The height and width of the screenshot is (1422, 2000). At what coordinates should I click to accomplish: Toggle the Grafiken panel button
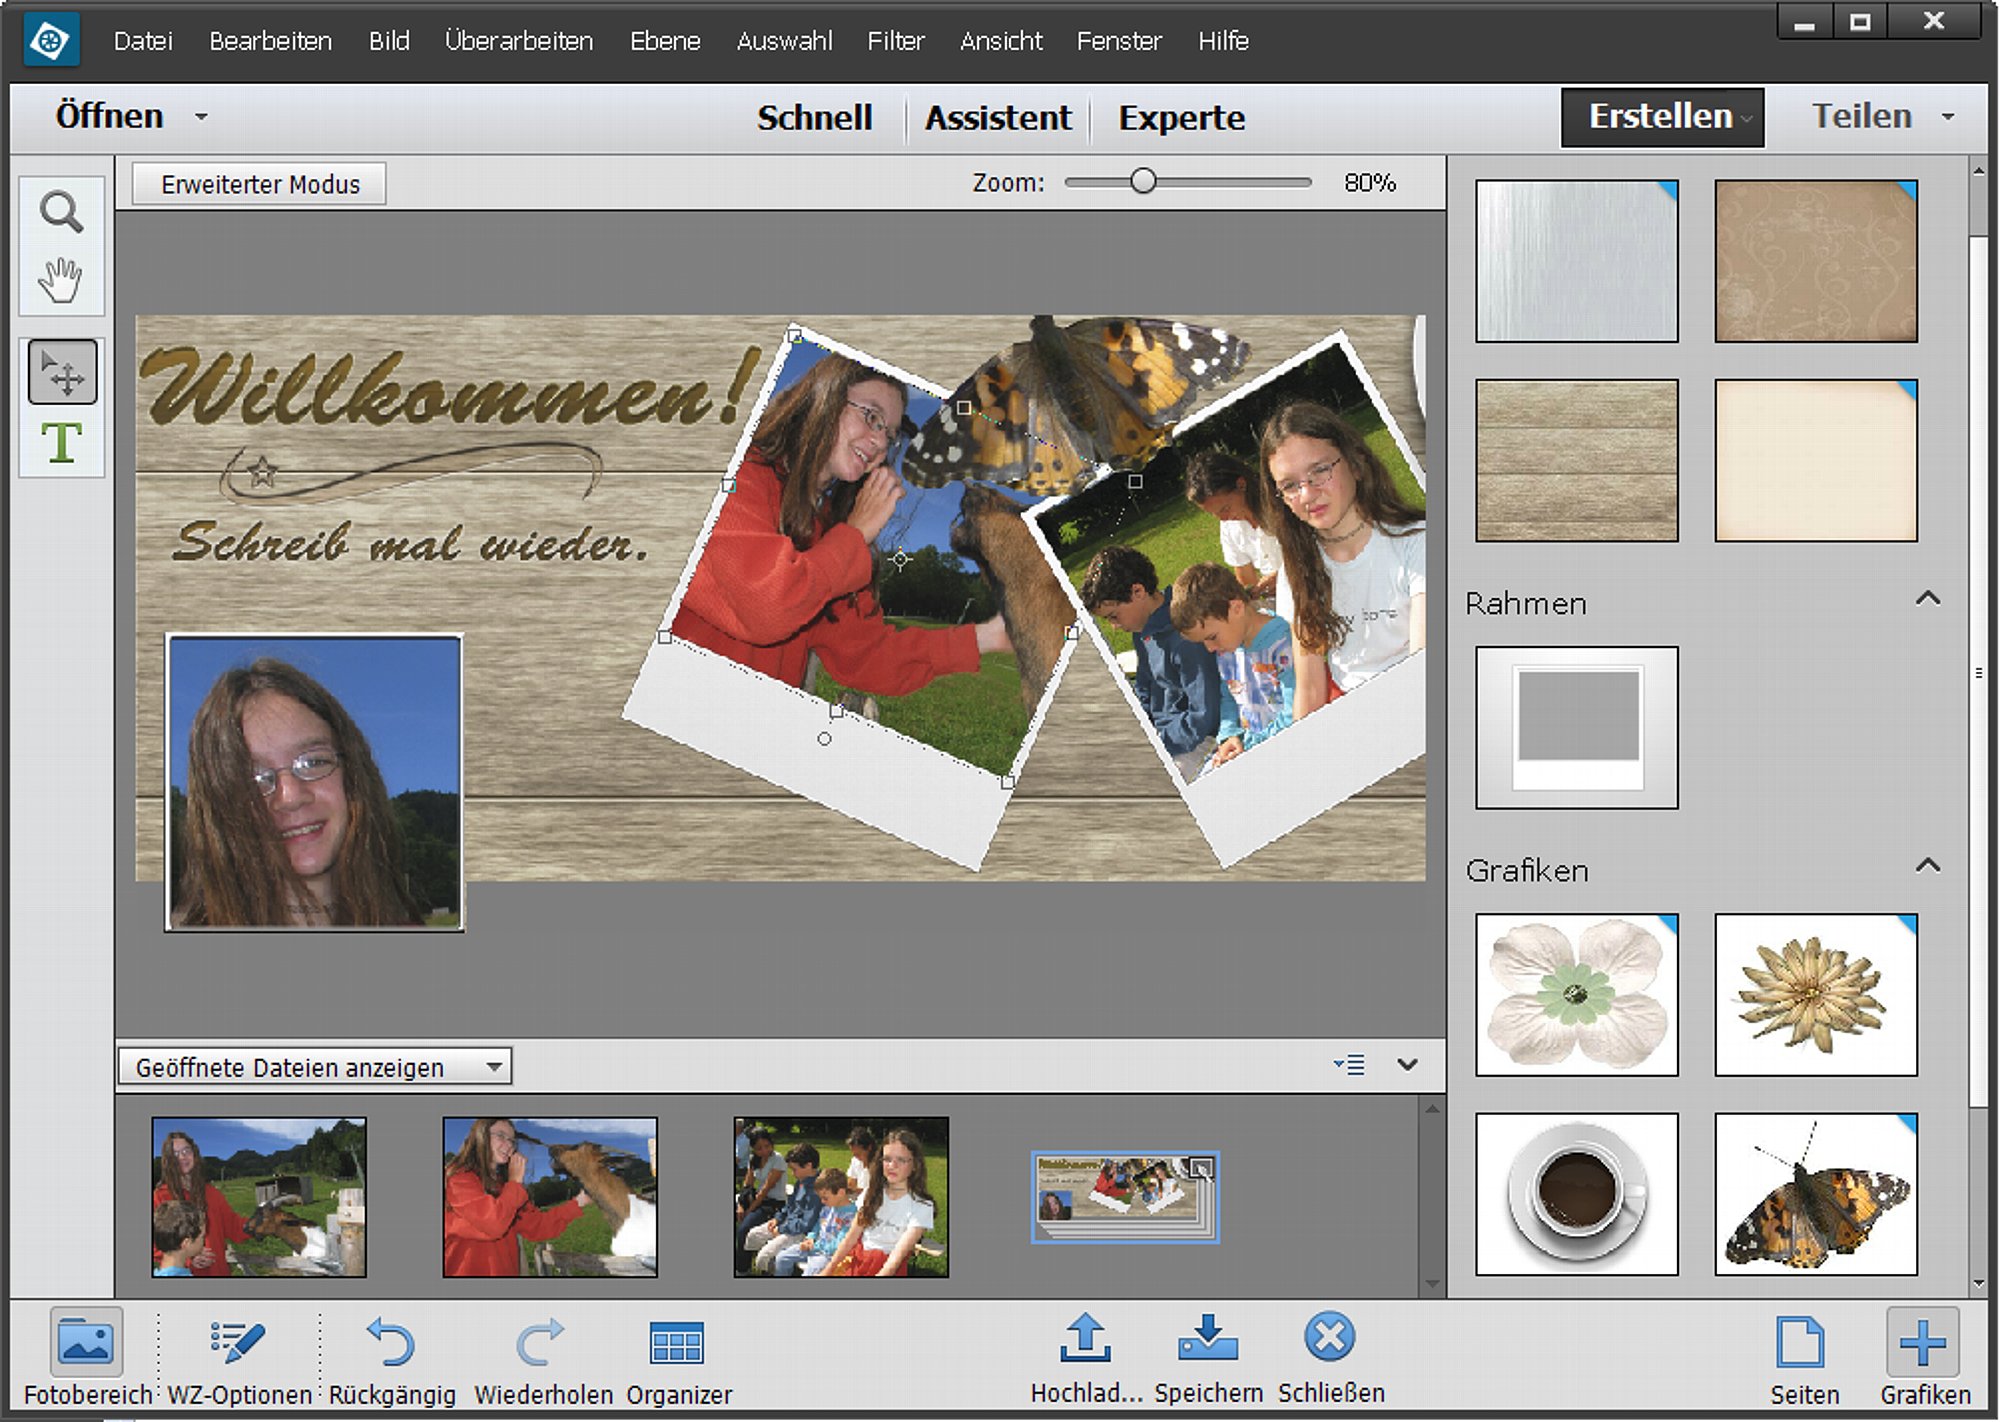coord(1923,1342)
